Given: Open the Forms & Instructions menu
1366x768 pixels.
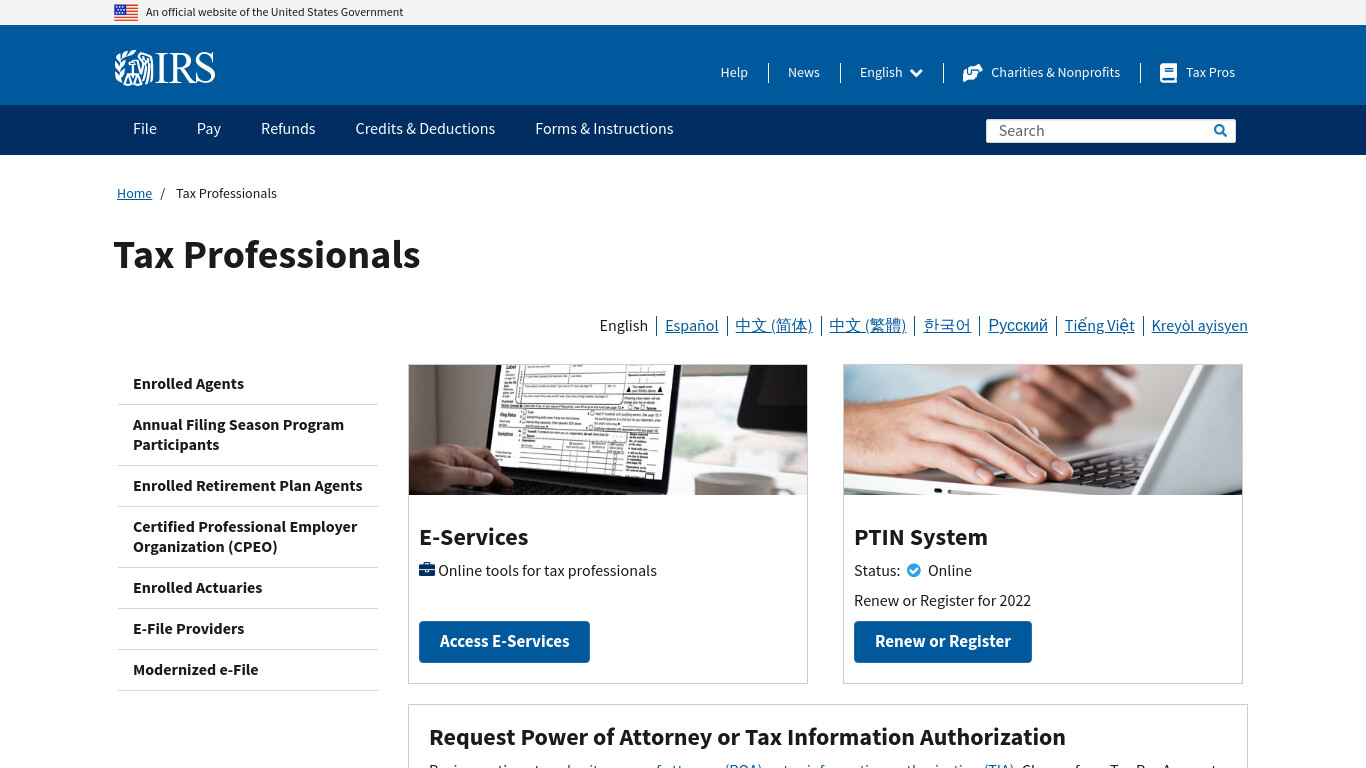Looking at the screenshot, I should click(604, 129).
